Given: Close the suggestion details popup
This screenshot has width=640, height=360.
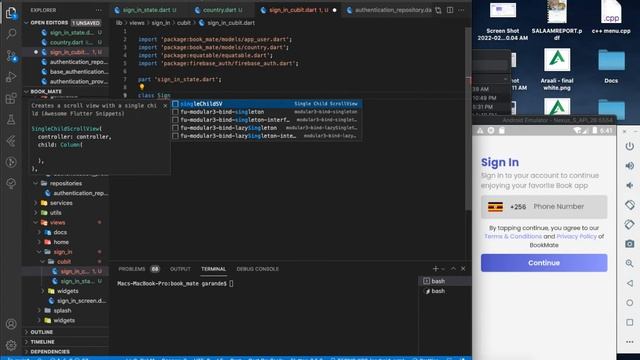Looking at the screenshot, I should point(165,106).
